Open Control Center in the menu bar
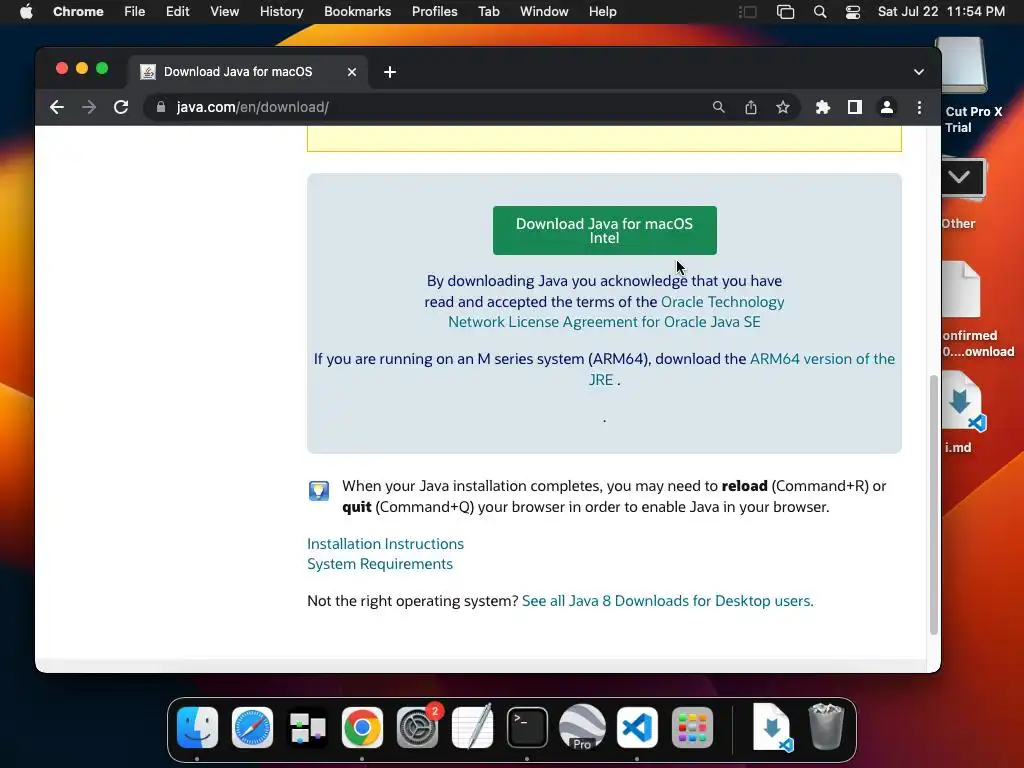The image size is (1024, 768). coord(853,12)
